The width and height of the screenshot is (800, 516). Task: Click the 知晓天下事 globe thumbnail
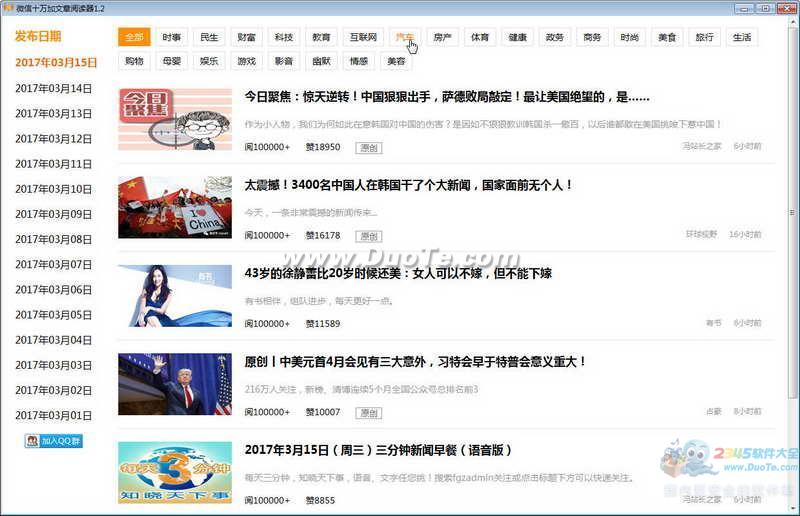(175, 473)
